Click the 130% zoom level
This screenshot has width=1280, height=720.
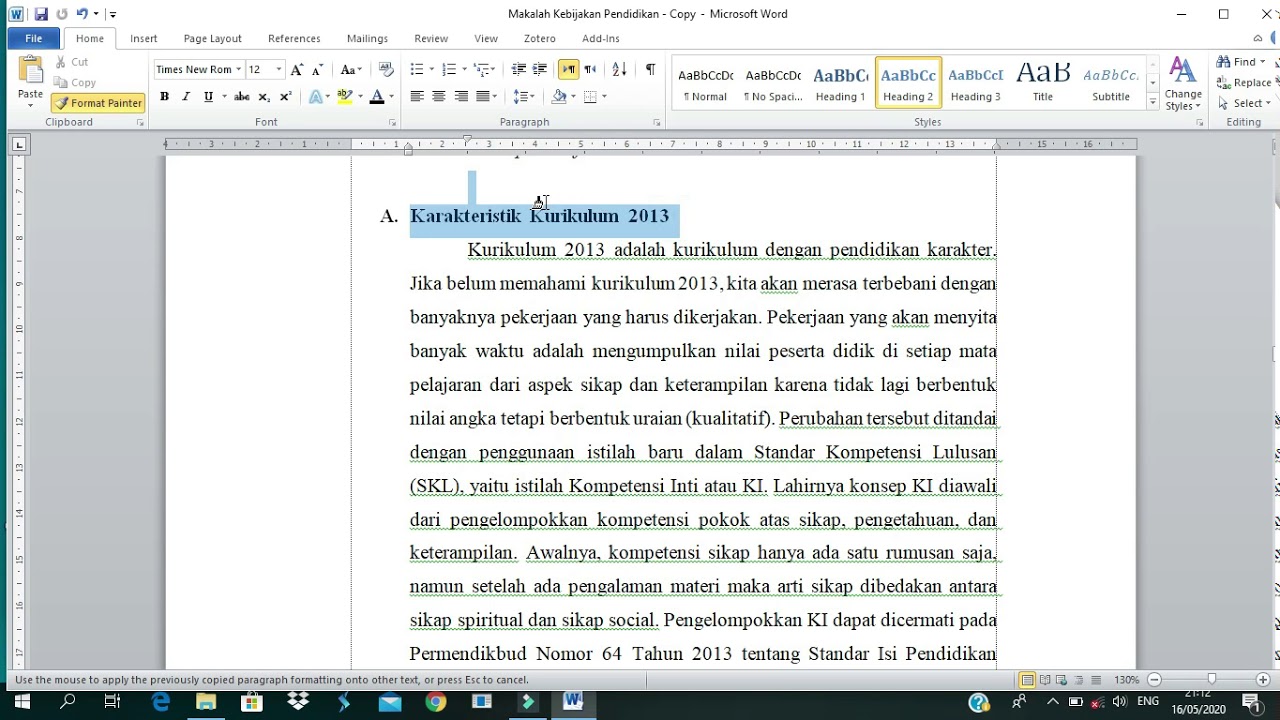[x=1127, y=680]
